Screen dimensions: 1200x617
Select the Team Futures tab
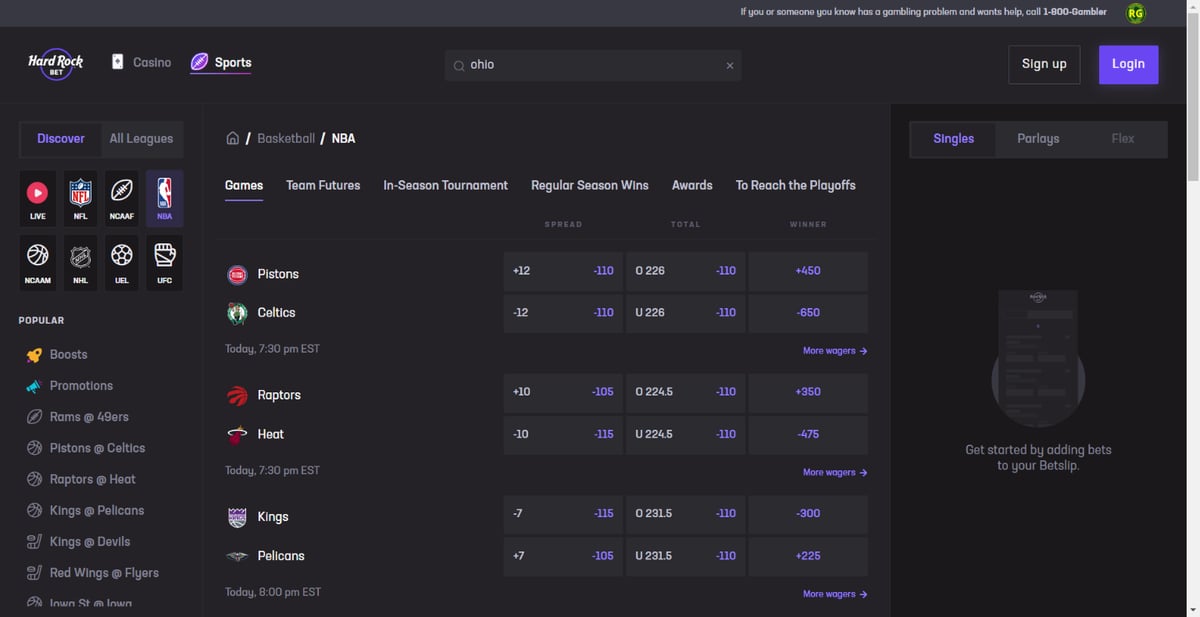point(323,185)
